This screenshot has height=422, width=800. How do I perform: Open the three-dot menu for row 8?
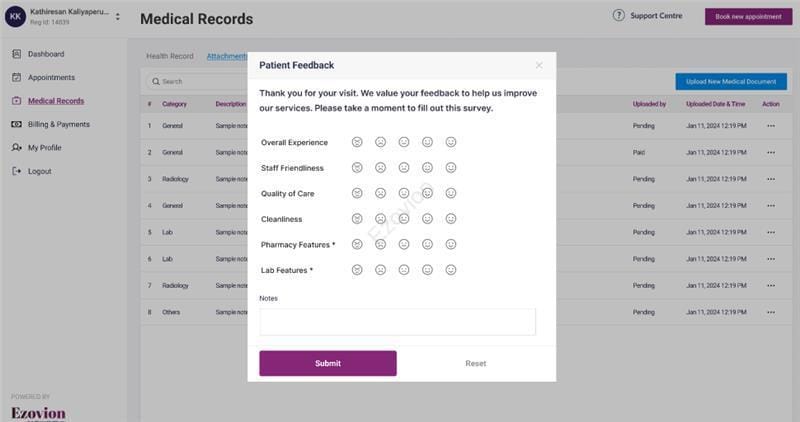[770, 312]
